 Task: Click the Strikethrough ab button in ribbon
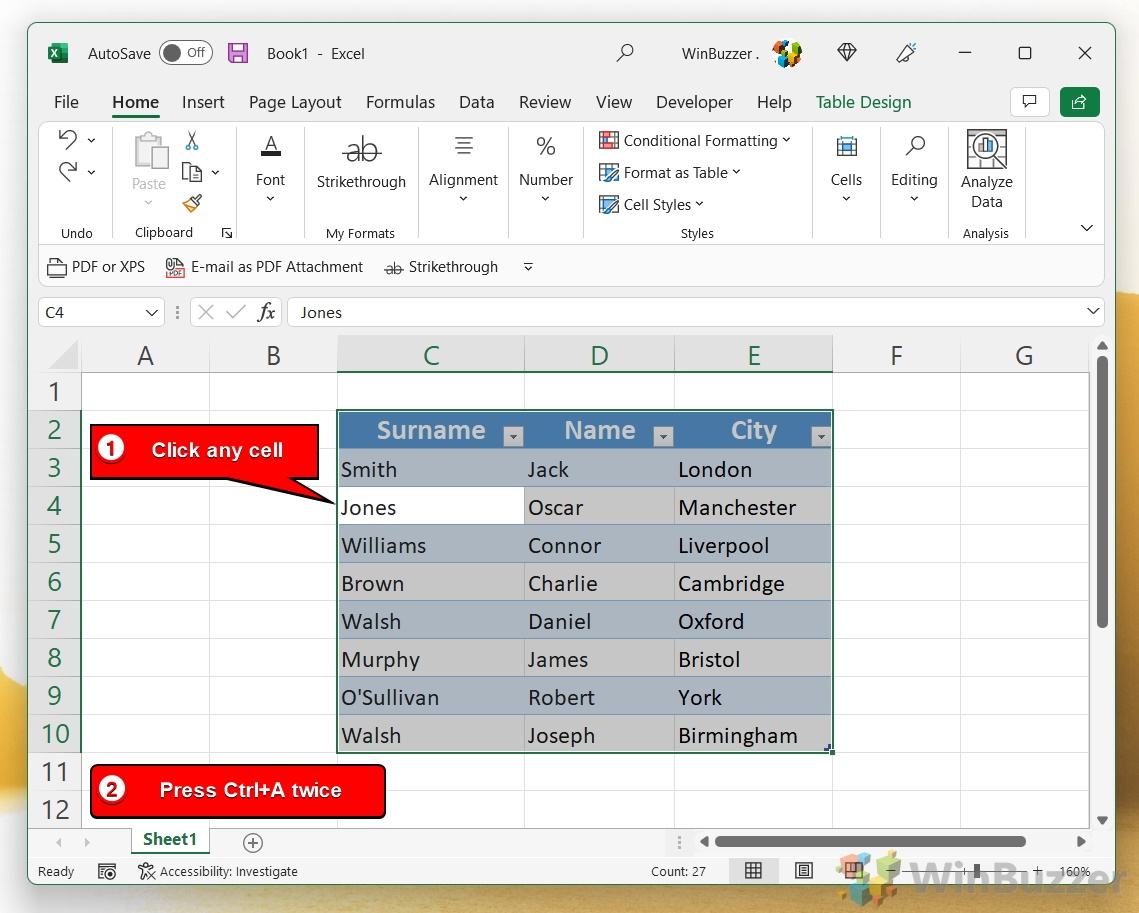click(x=361, y=163)
